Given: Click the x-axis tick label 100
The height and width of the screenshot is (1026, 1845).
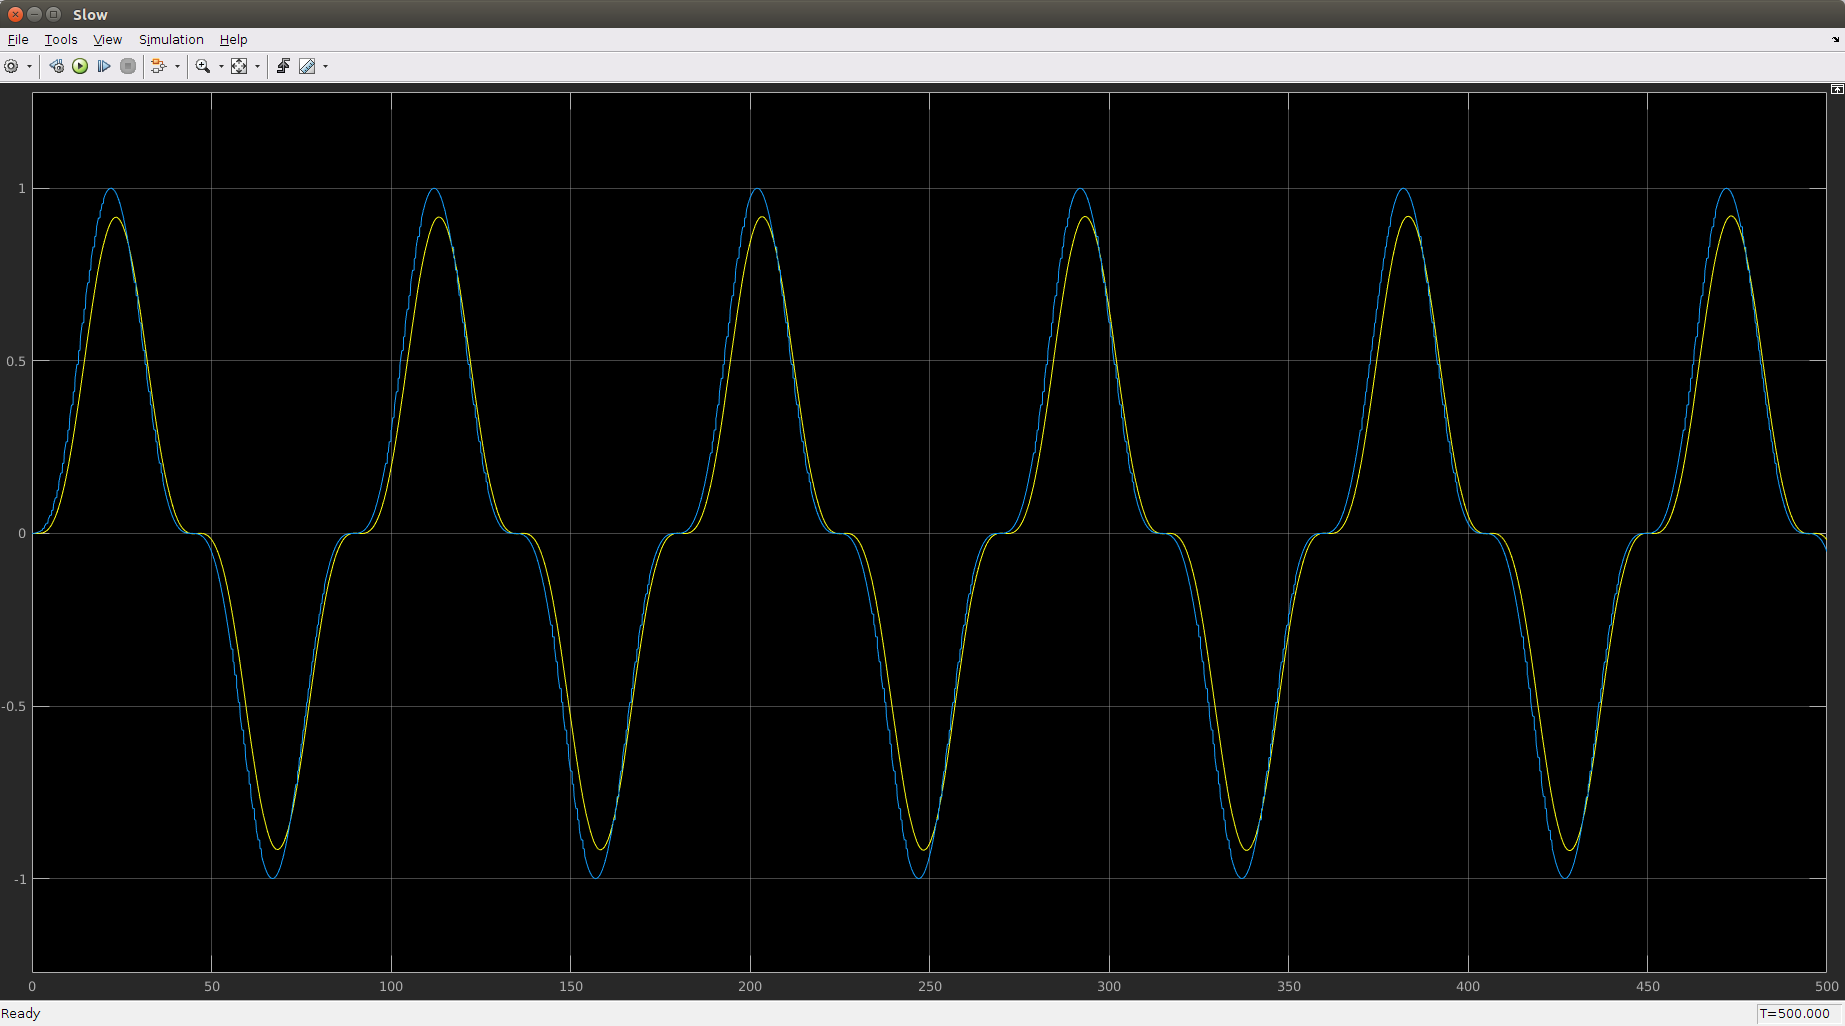Looking at the screenshot, I should click(x=391, y=986).
